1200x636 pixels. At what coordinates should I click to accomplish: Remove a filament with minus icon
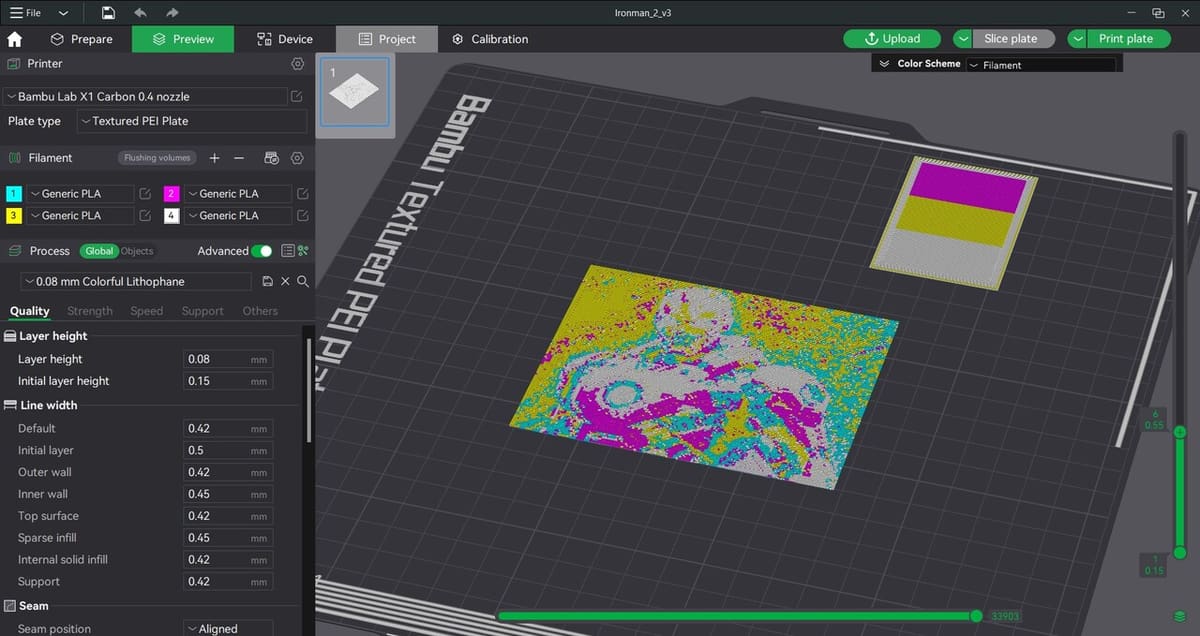[239, 158]
